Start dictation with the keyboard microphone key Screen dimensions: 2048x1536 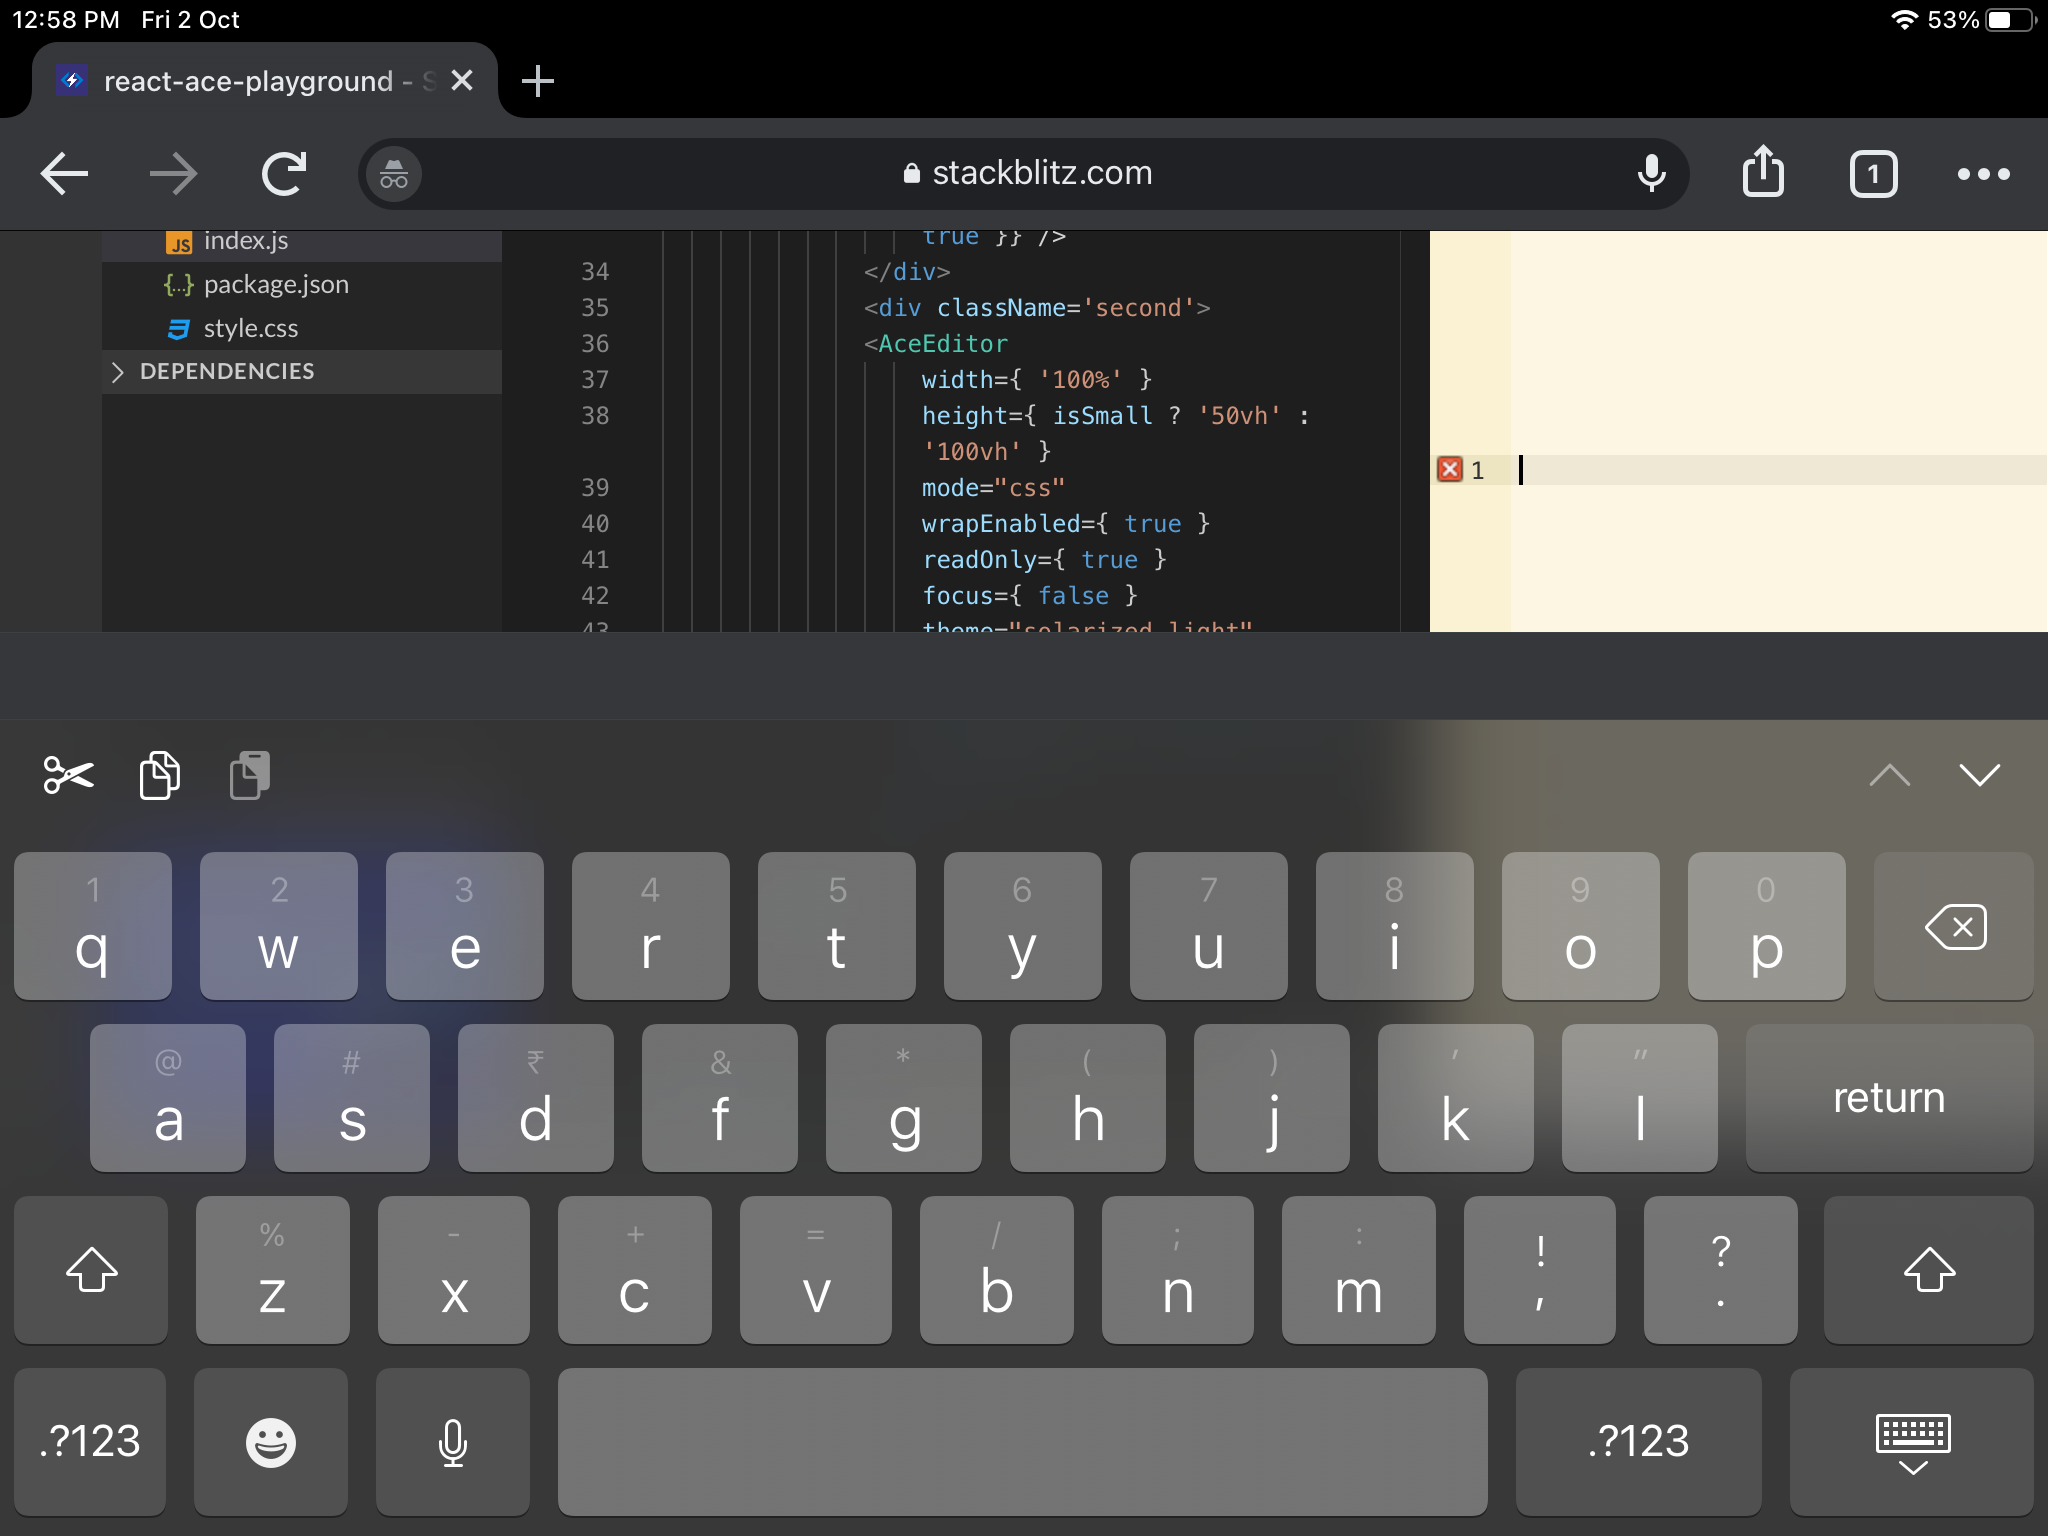click(x=452, y=1441)
